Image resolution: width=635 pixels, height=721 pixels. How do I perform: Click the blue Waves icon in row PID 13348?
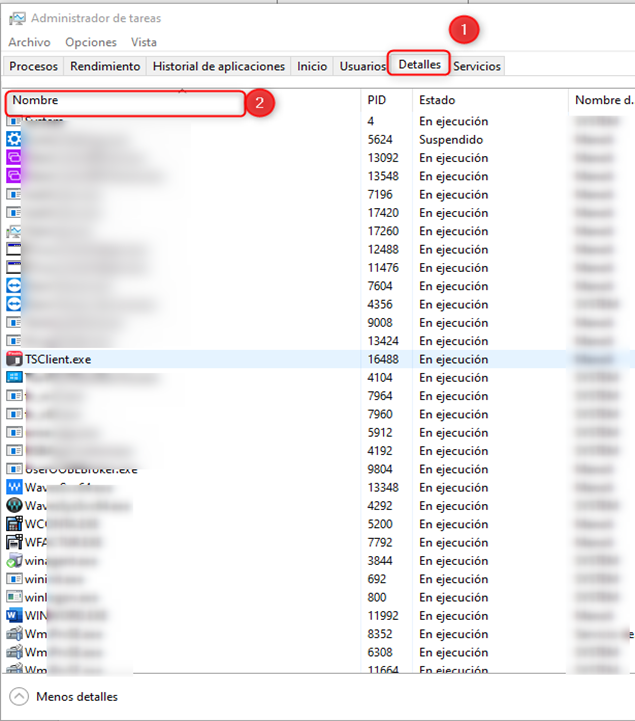tap(14, 487)
